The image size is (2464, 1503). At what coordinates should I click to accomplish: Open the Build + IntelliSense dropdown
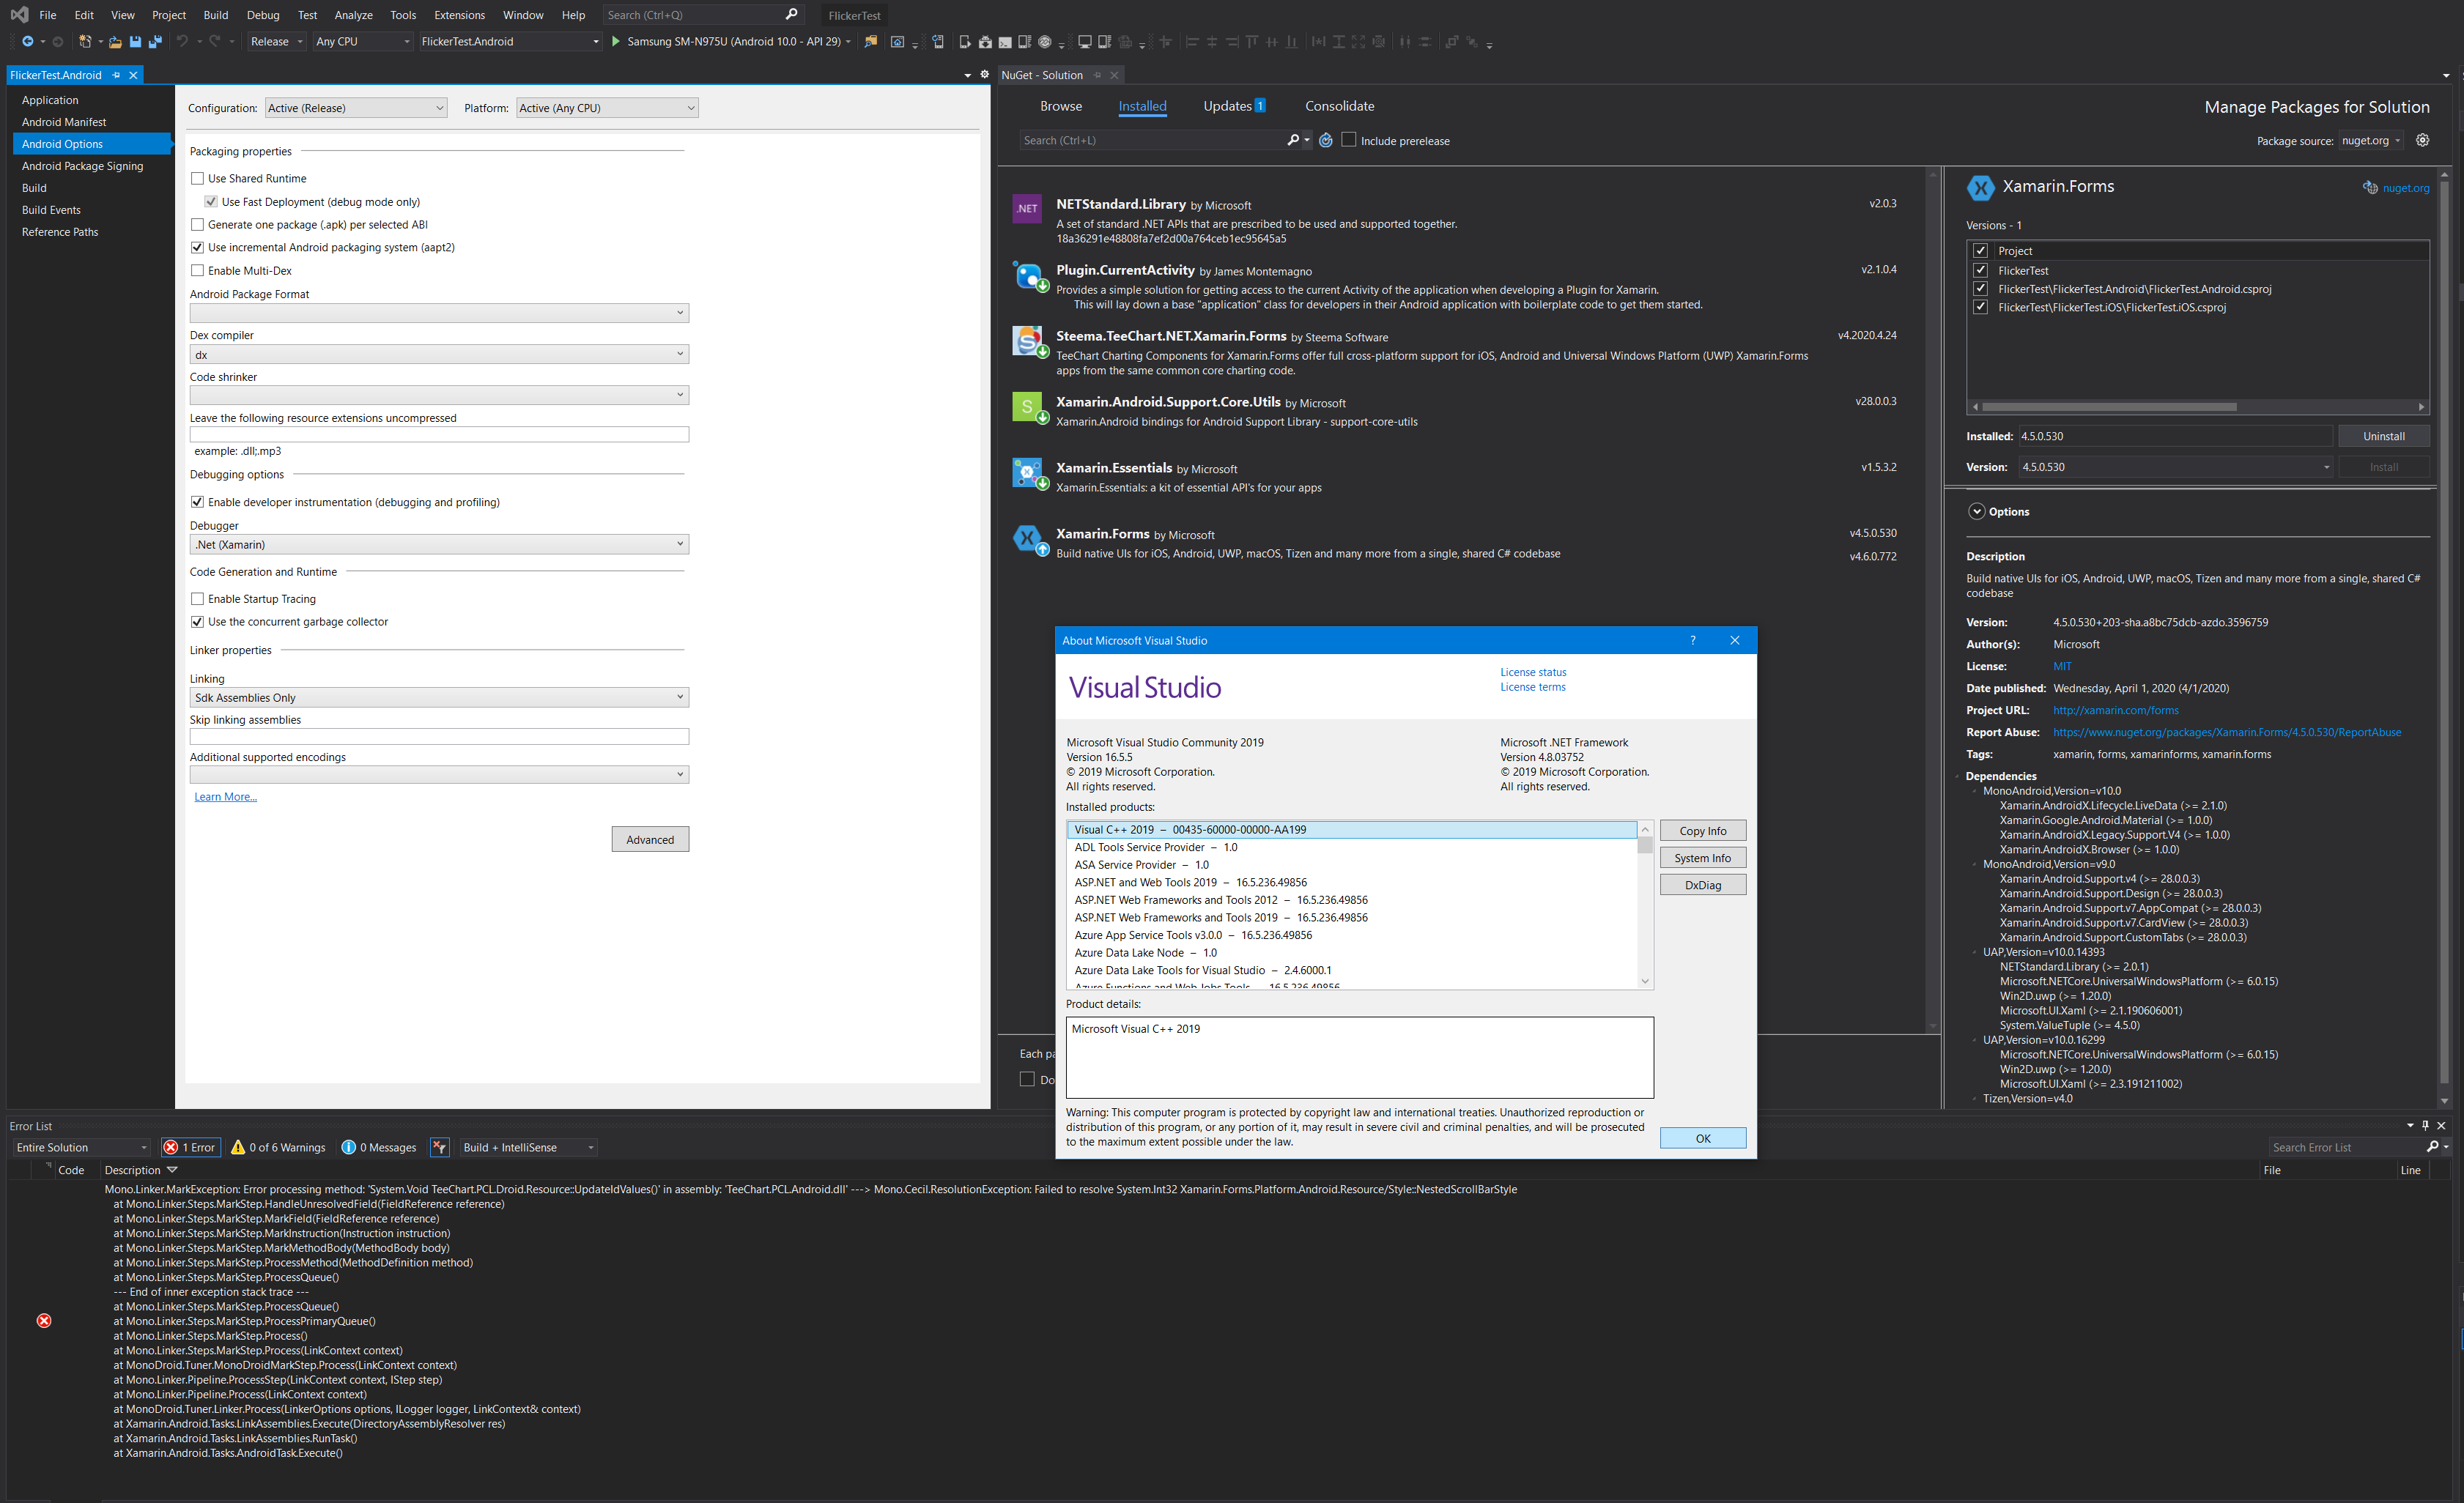pos(528,1147)
